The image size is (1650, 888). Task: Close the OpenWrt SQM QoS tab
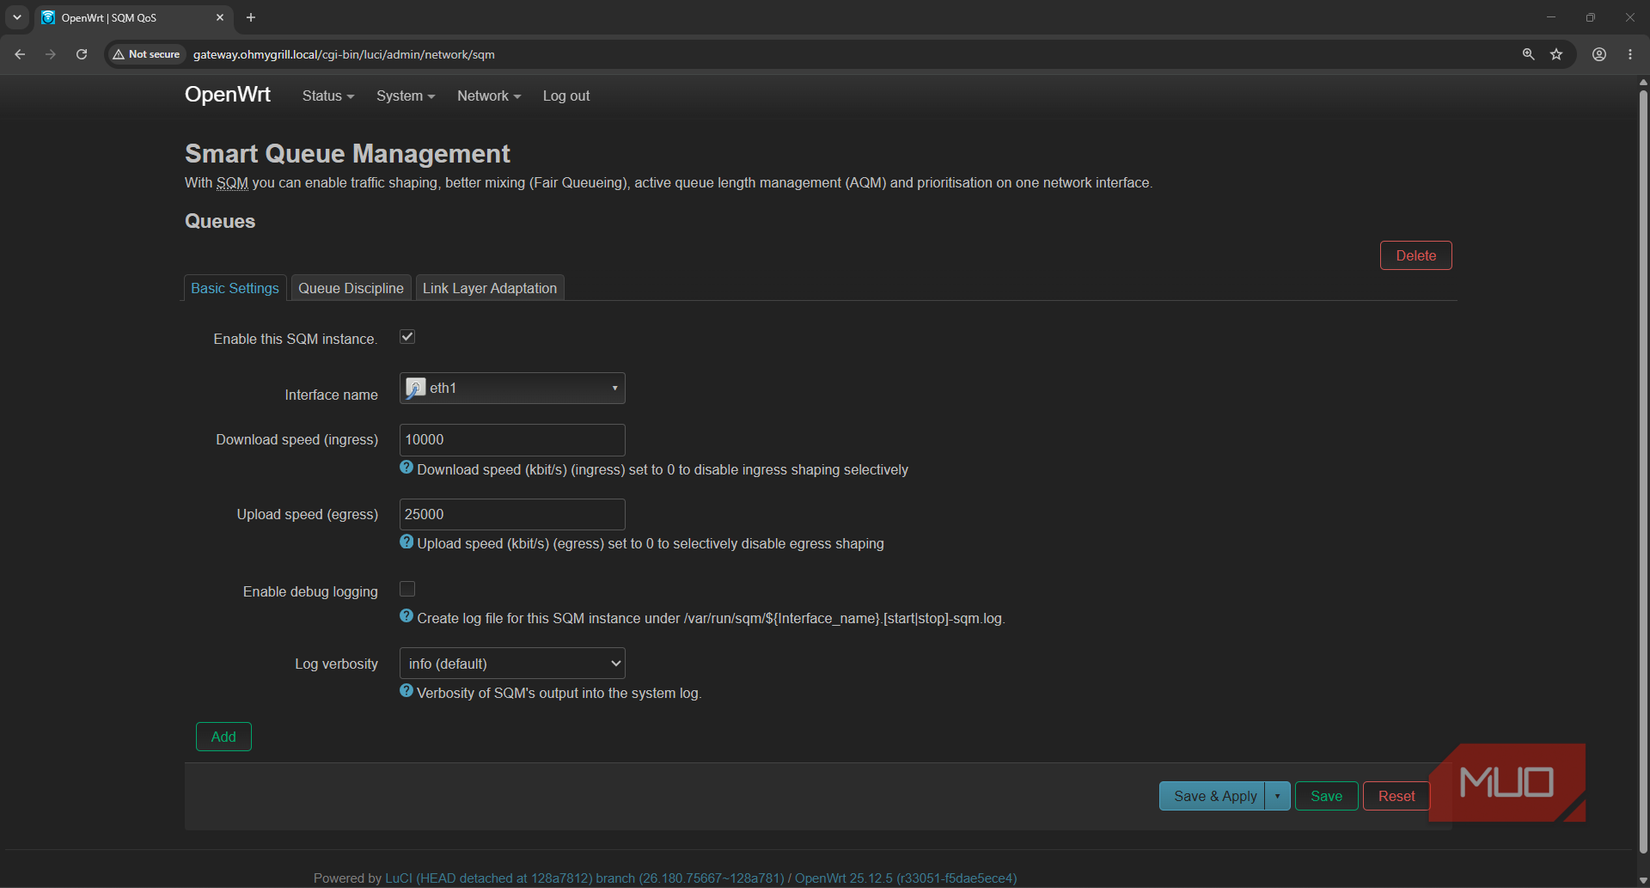(220, 17)
